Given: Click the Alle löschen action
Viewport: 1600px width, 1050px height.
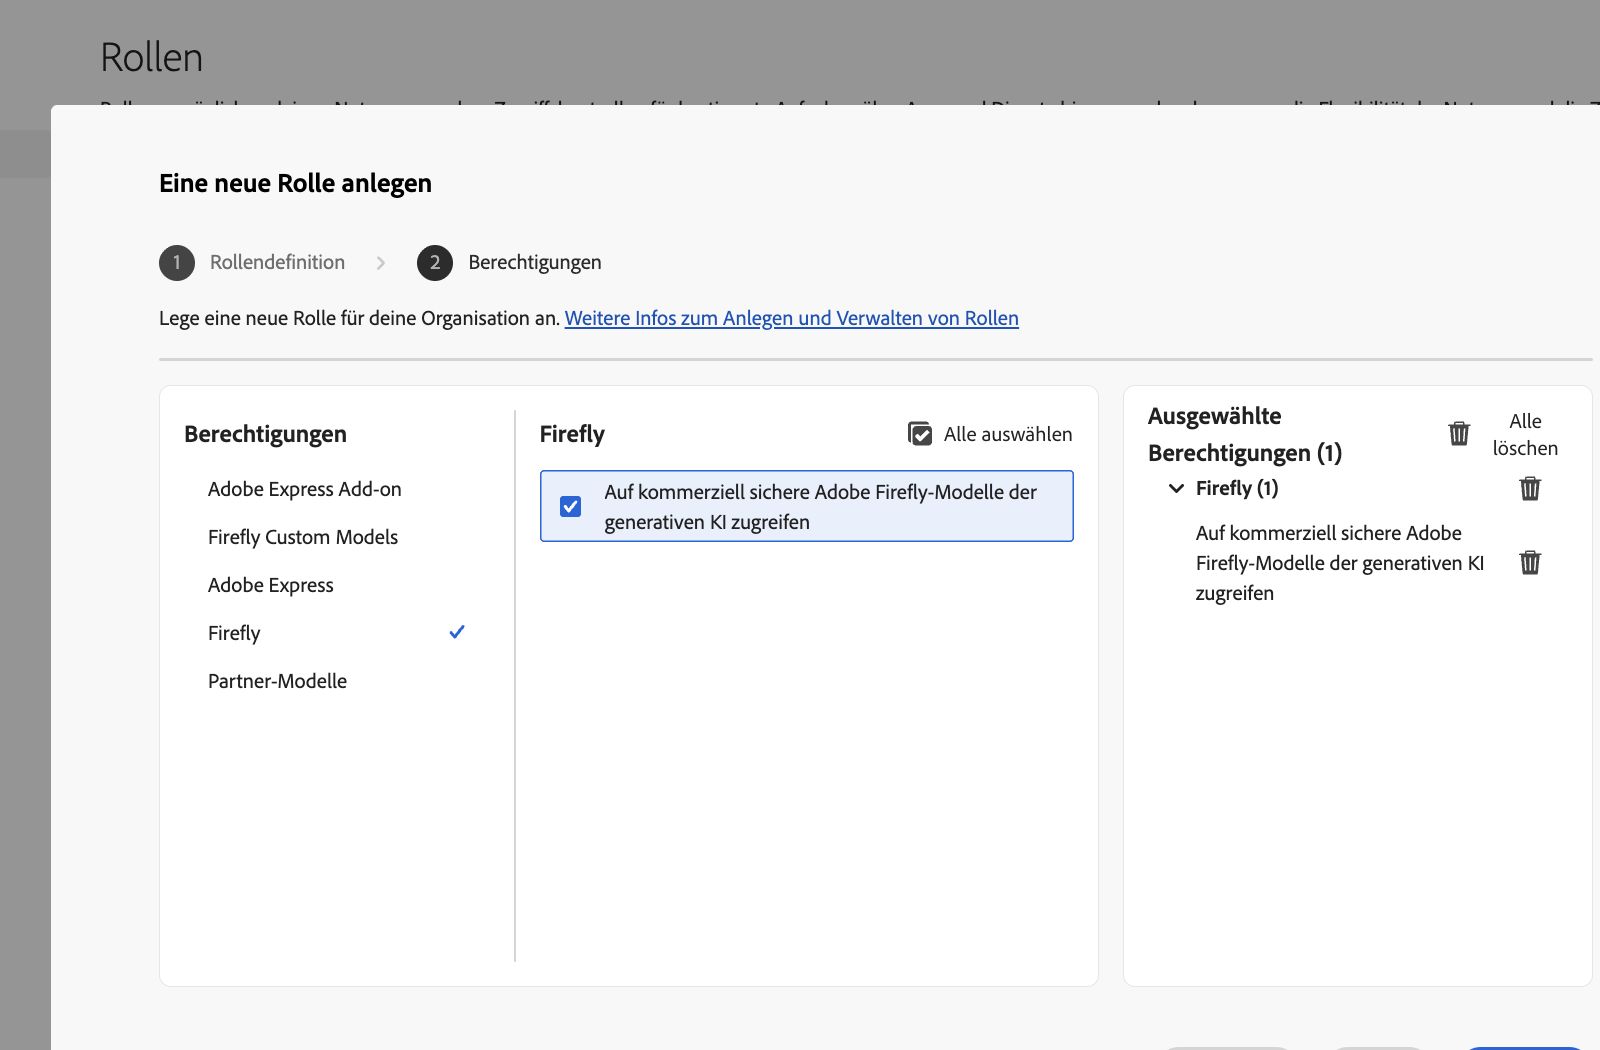Looking at the screenshot, I should (1526, 434).
